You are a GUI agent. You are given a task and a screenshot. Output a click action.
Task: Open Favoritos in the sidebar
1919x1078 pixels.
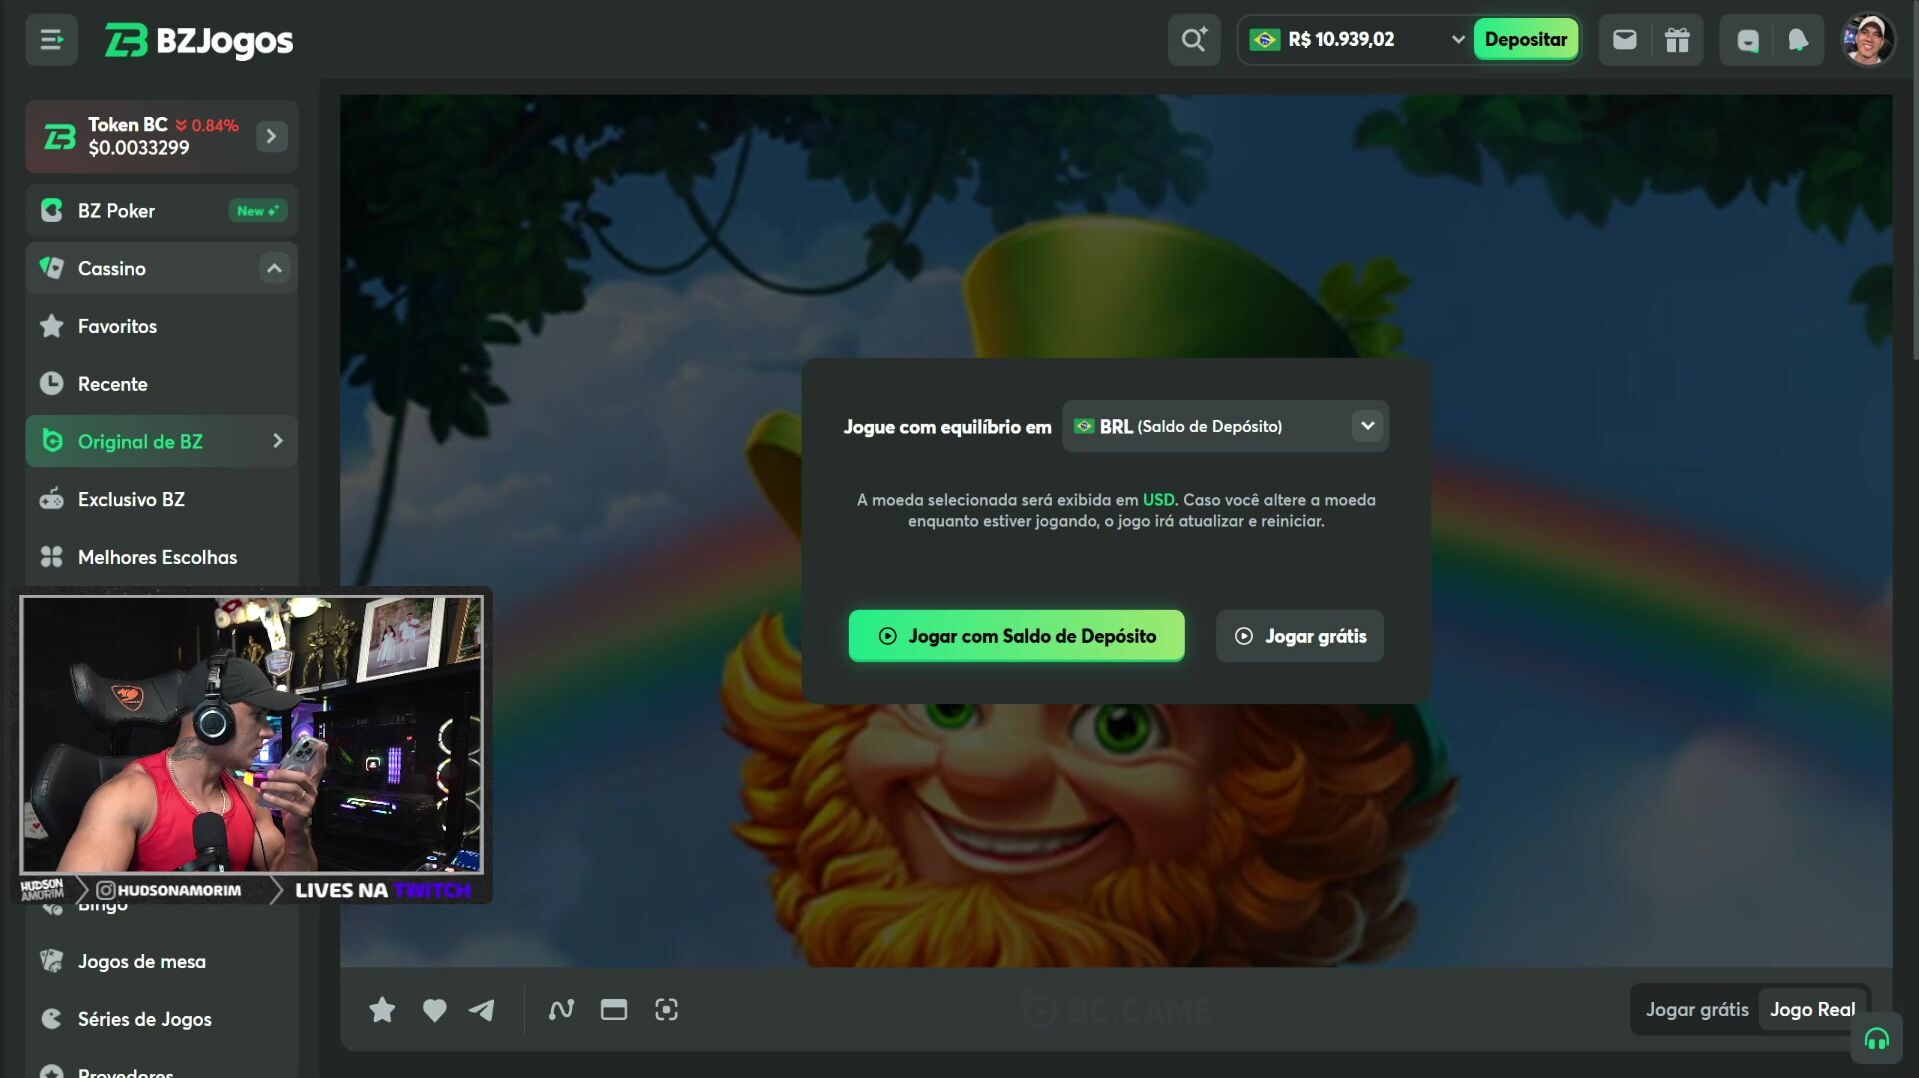[x=161, y=326]
